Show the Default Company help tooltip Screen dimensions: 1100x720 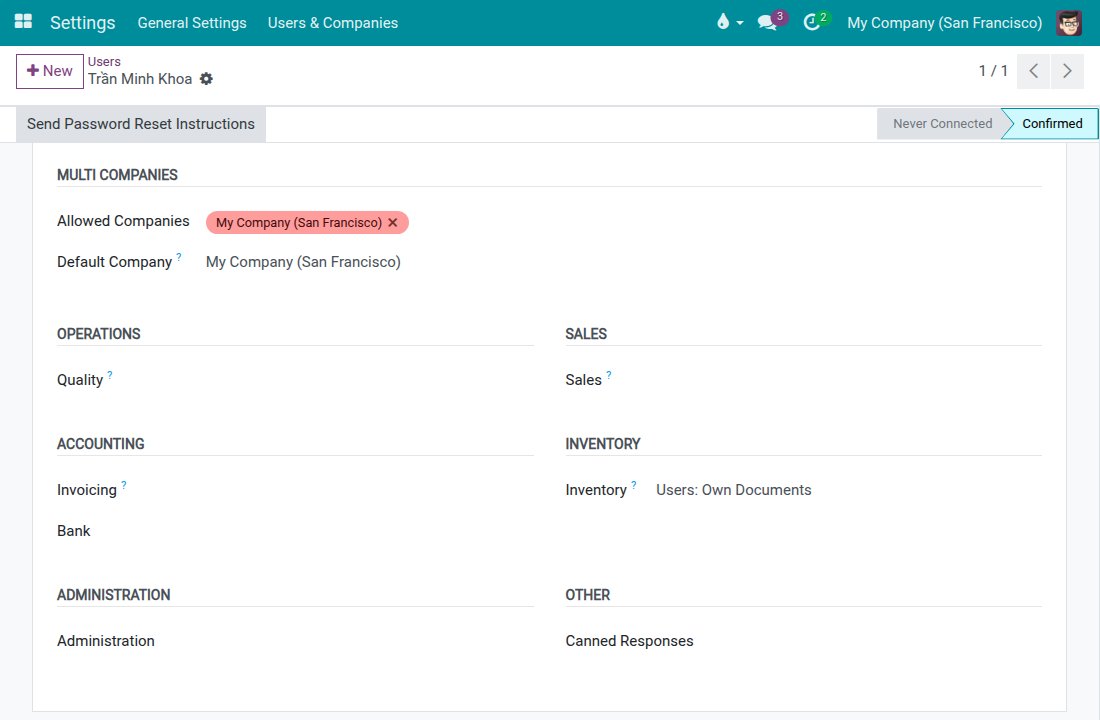tap(179, 257)
